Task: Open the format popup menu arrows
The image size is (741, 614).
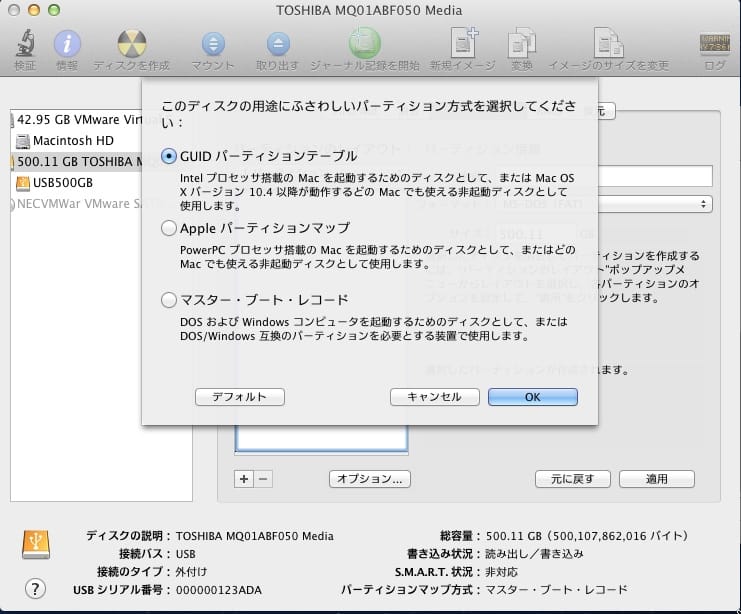Action: [x=703, y=204]
